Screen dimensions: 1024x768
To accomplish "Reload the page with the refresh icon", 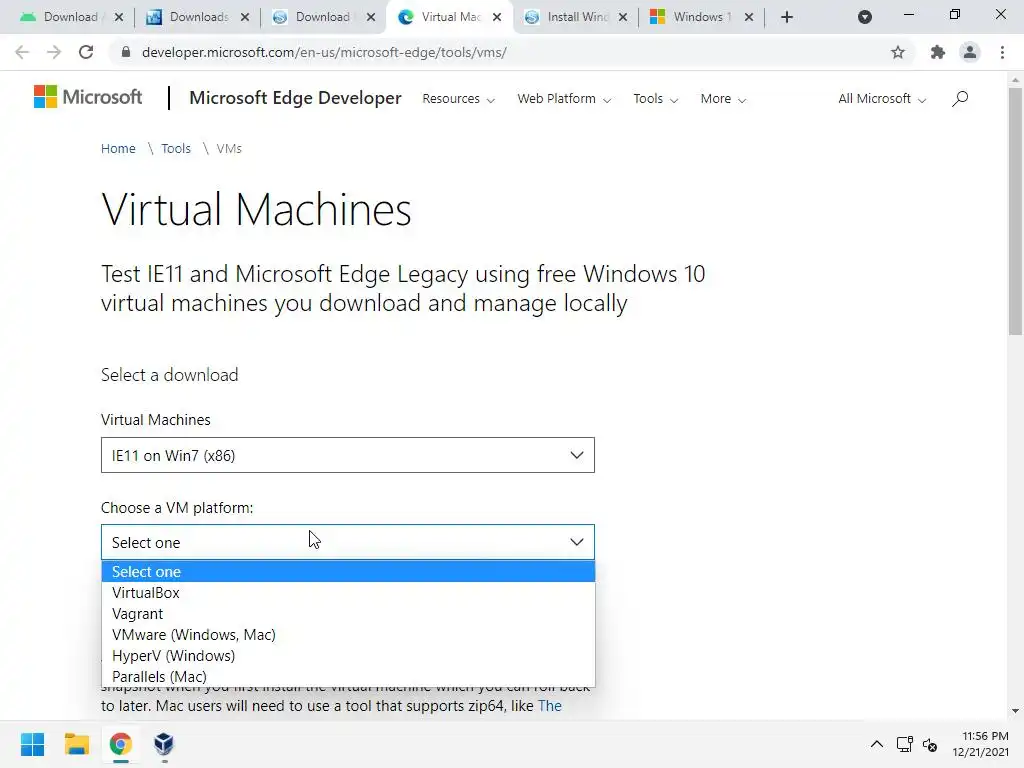I will pyautogui.click(x=86, y=52).
